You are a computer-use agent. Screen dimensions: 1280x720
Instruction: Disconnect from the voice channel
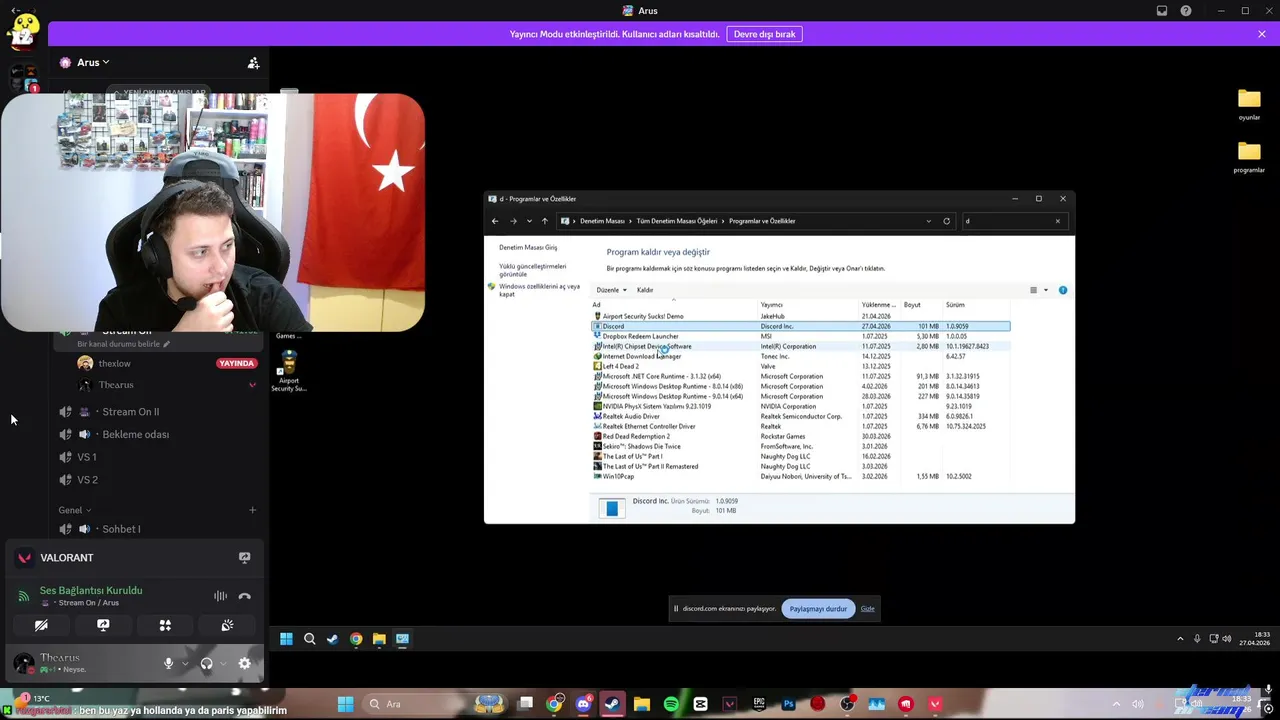pos(244,596)
